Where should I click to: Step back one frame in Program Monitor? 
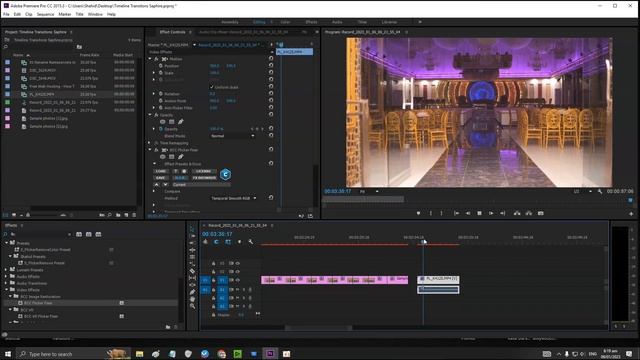[468, 213]
